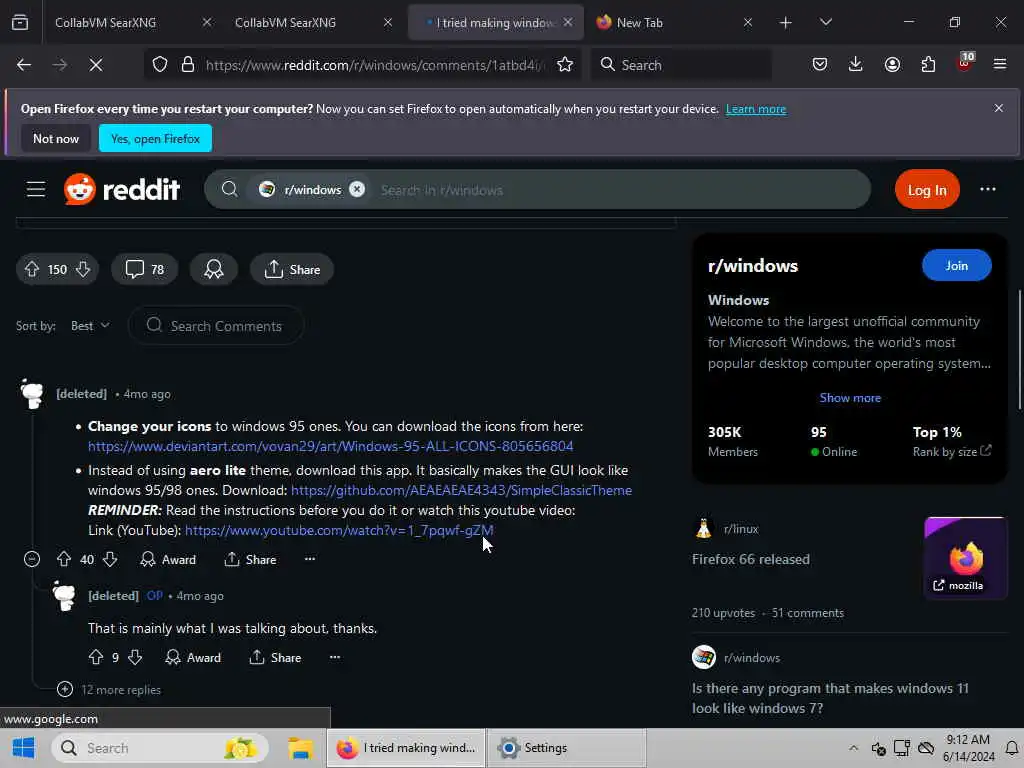The width and height of the screenshot is (1024, 768).
Task: Open more options on 40-point comment
Action: (x=310, y=559)
